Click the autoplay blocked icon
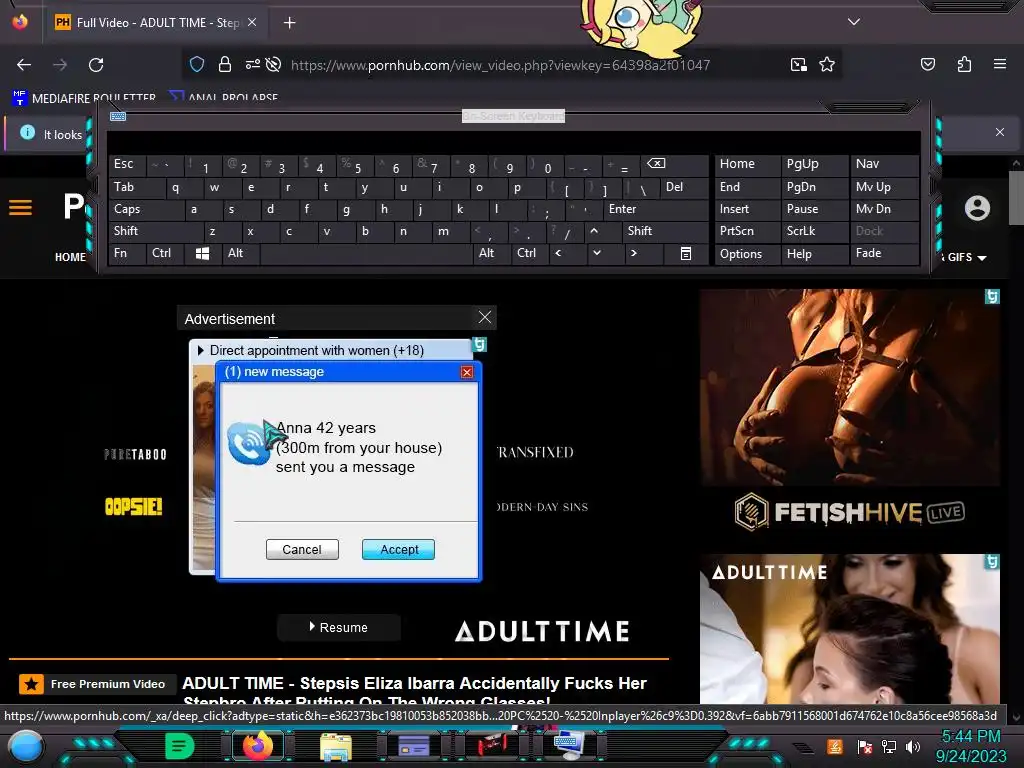 click(x=274, y=64)
